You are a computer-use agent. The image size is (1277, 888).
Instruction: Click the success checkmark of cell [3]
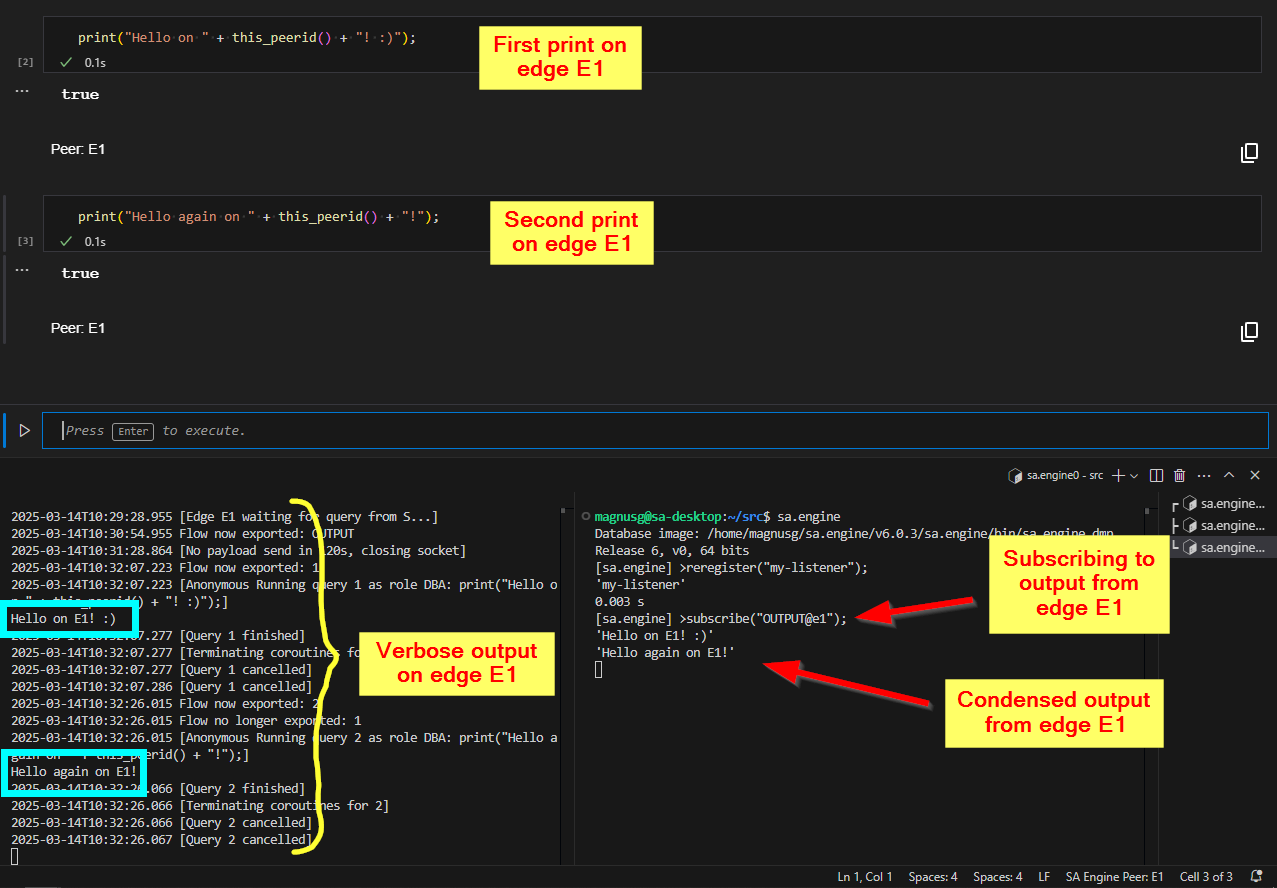pyautogui.click(x=66, y=241)
